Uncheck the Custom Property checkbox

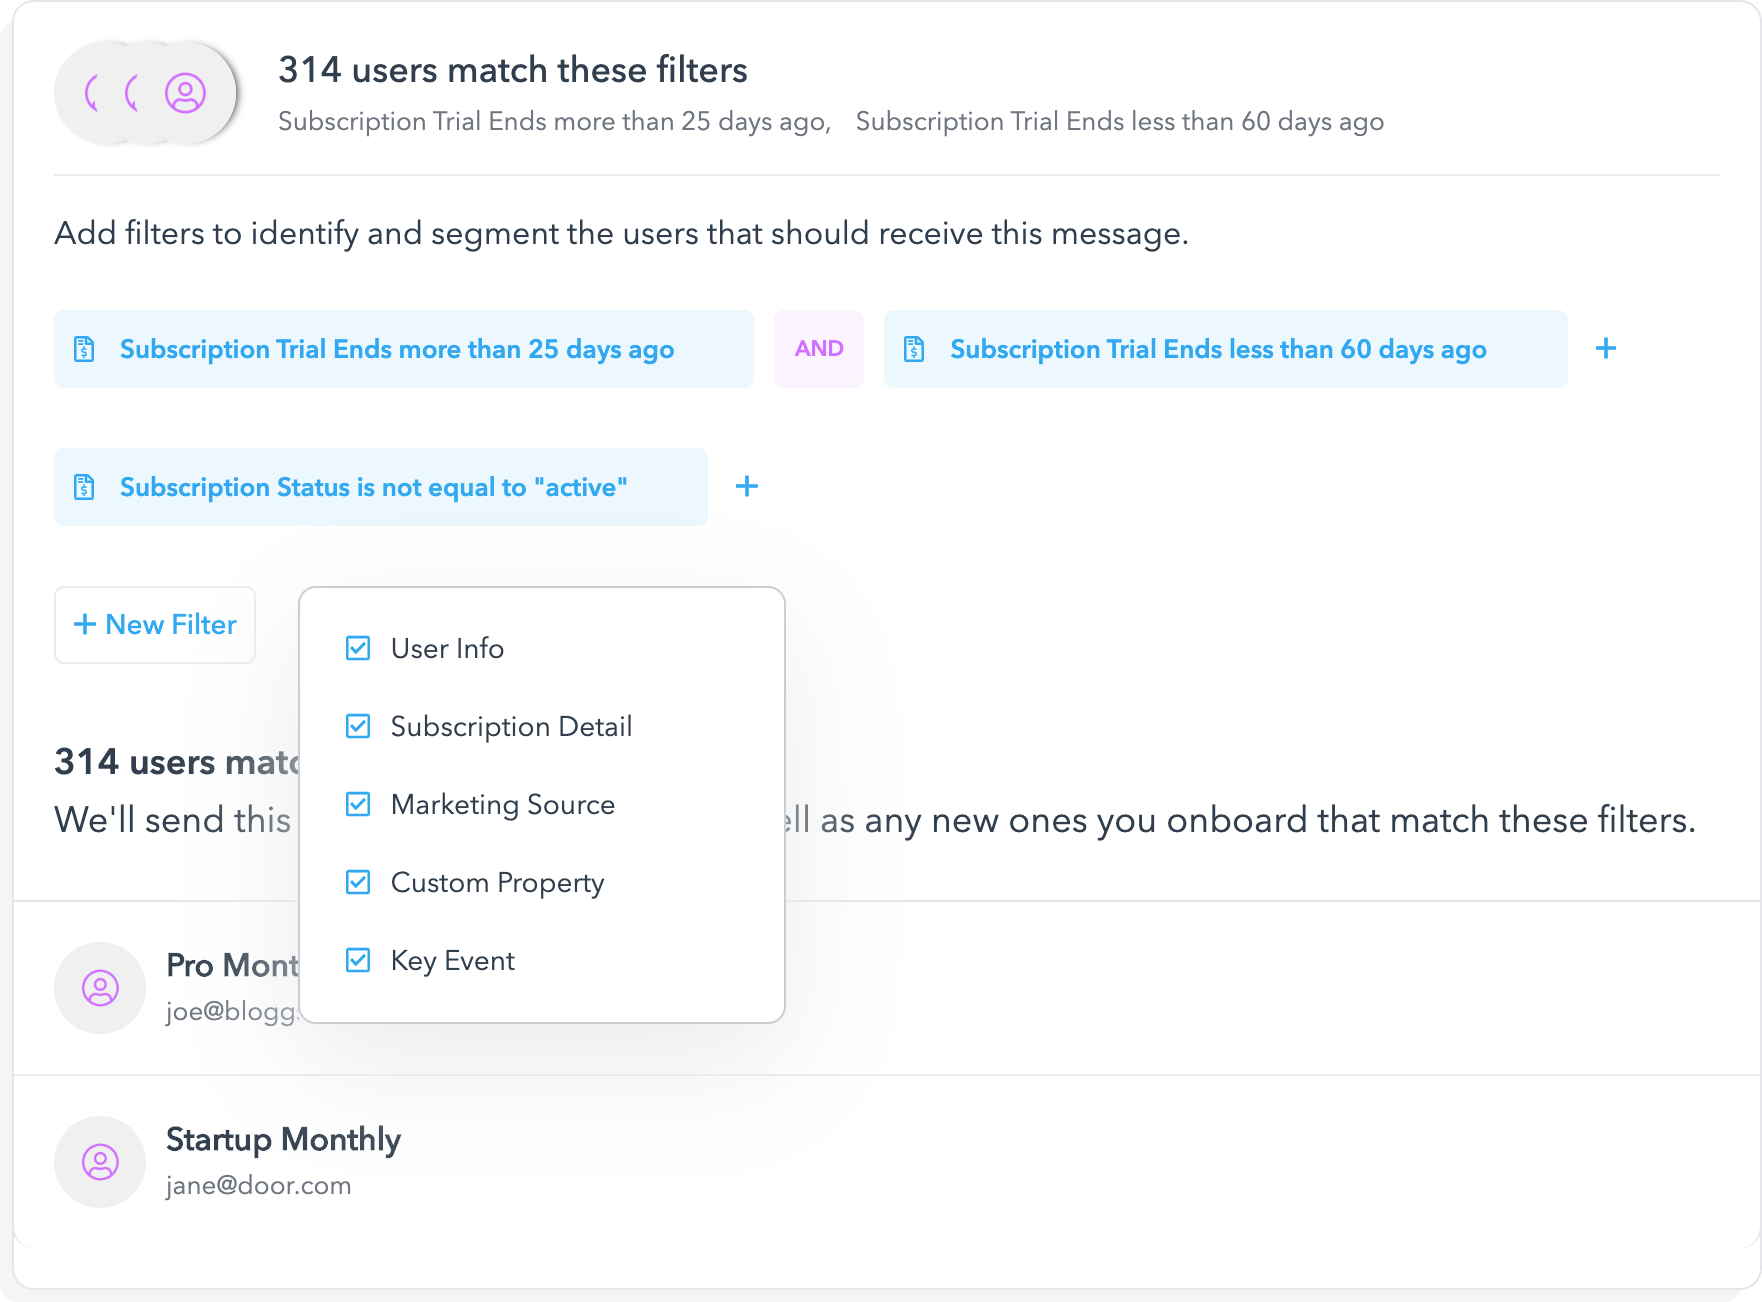click(358, 882)
